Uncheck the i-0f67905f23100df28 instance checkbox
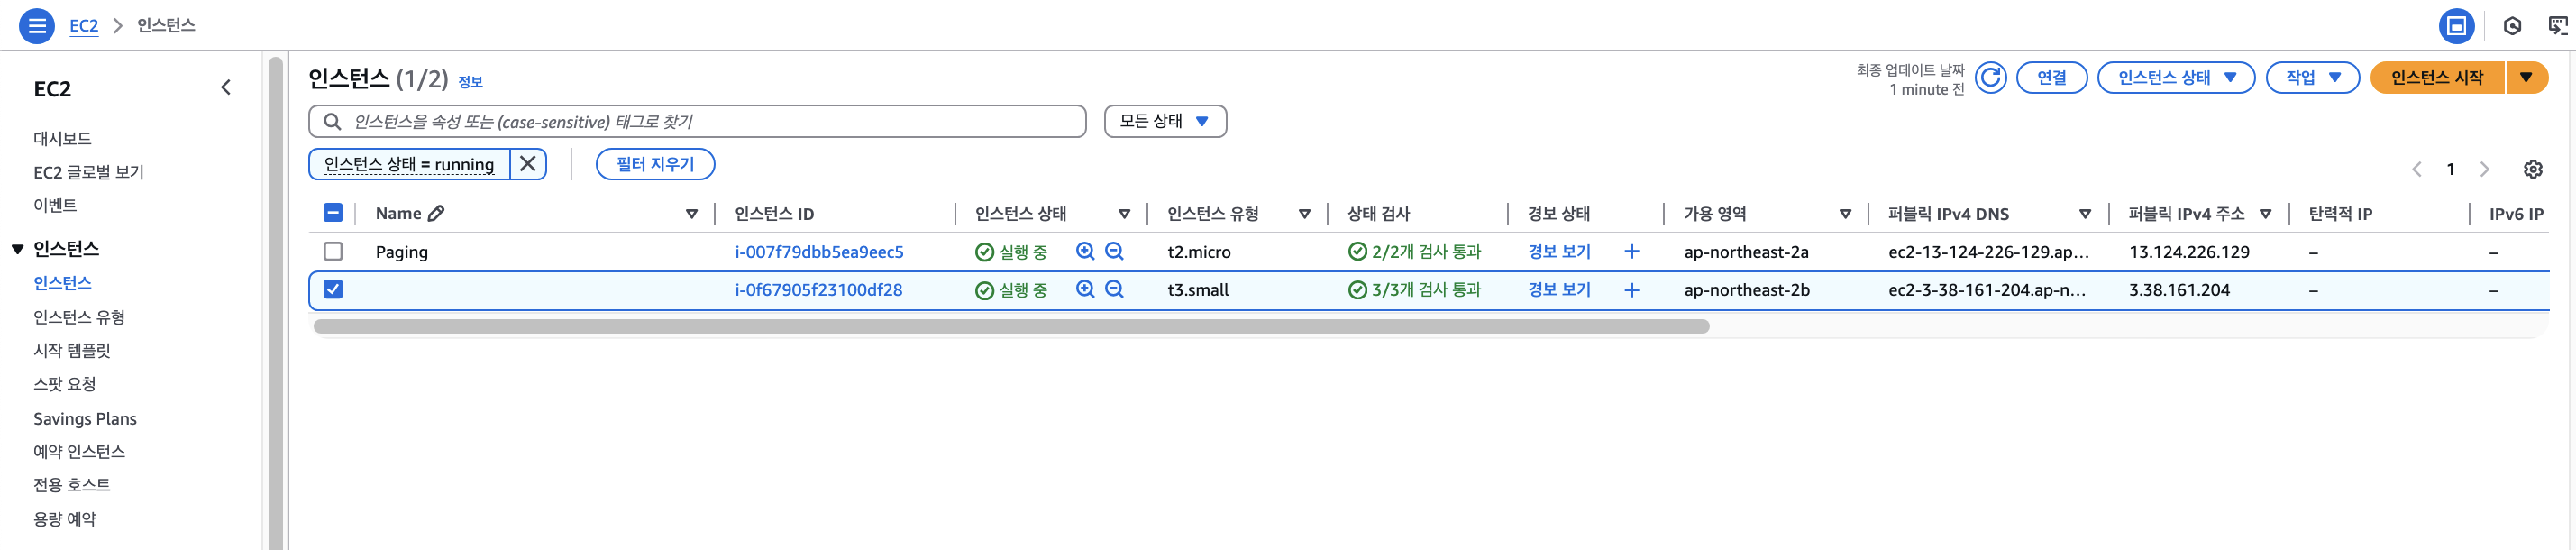This screenshot has width=2576, height=550. point(333,290)
